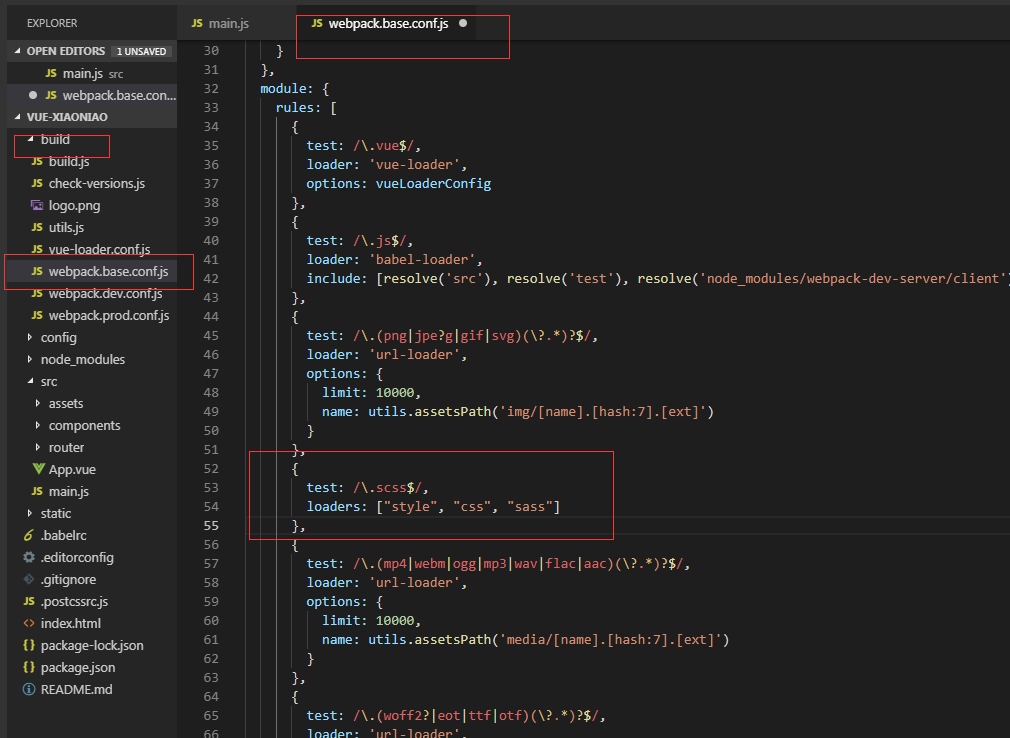
Task: Click the 'img/[name].[hash:7].[ext]' string
Action: point(604,412)
